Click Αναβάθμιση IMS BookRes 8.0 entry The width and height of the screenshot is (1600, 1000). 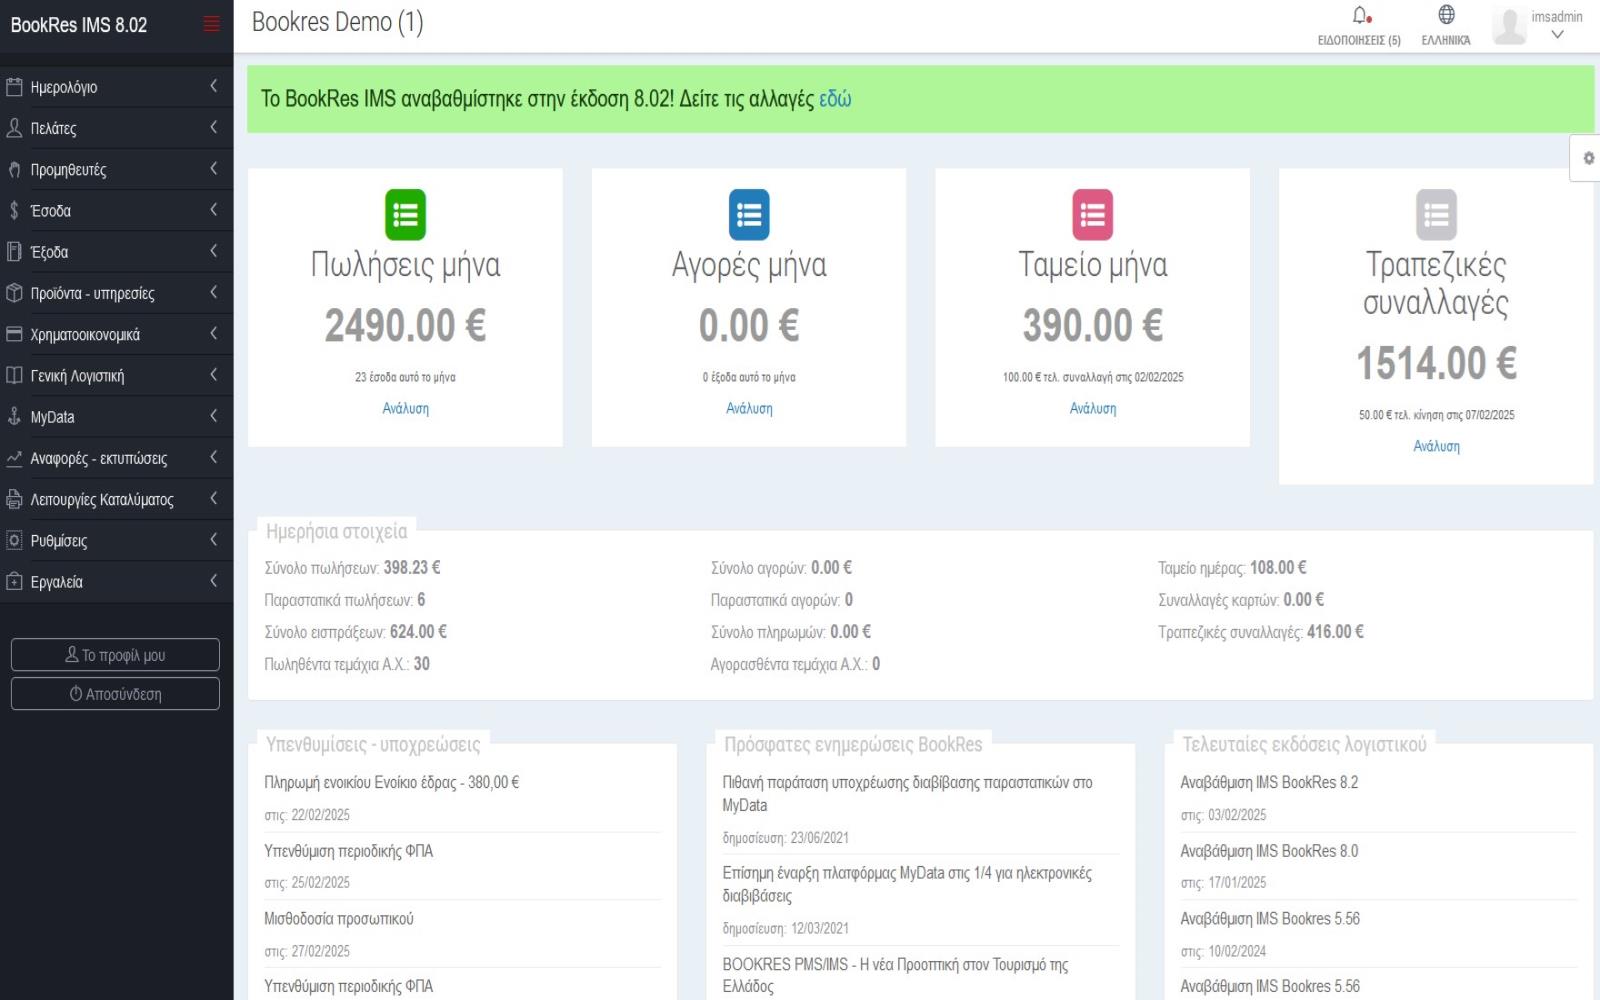pyautogui.click(x=1269, y=851)
